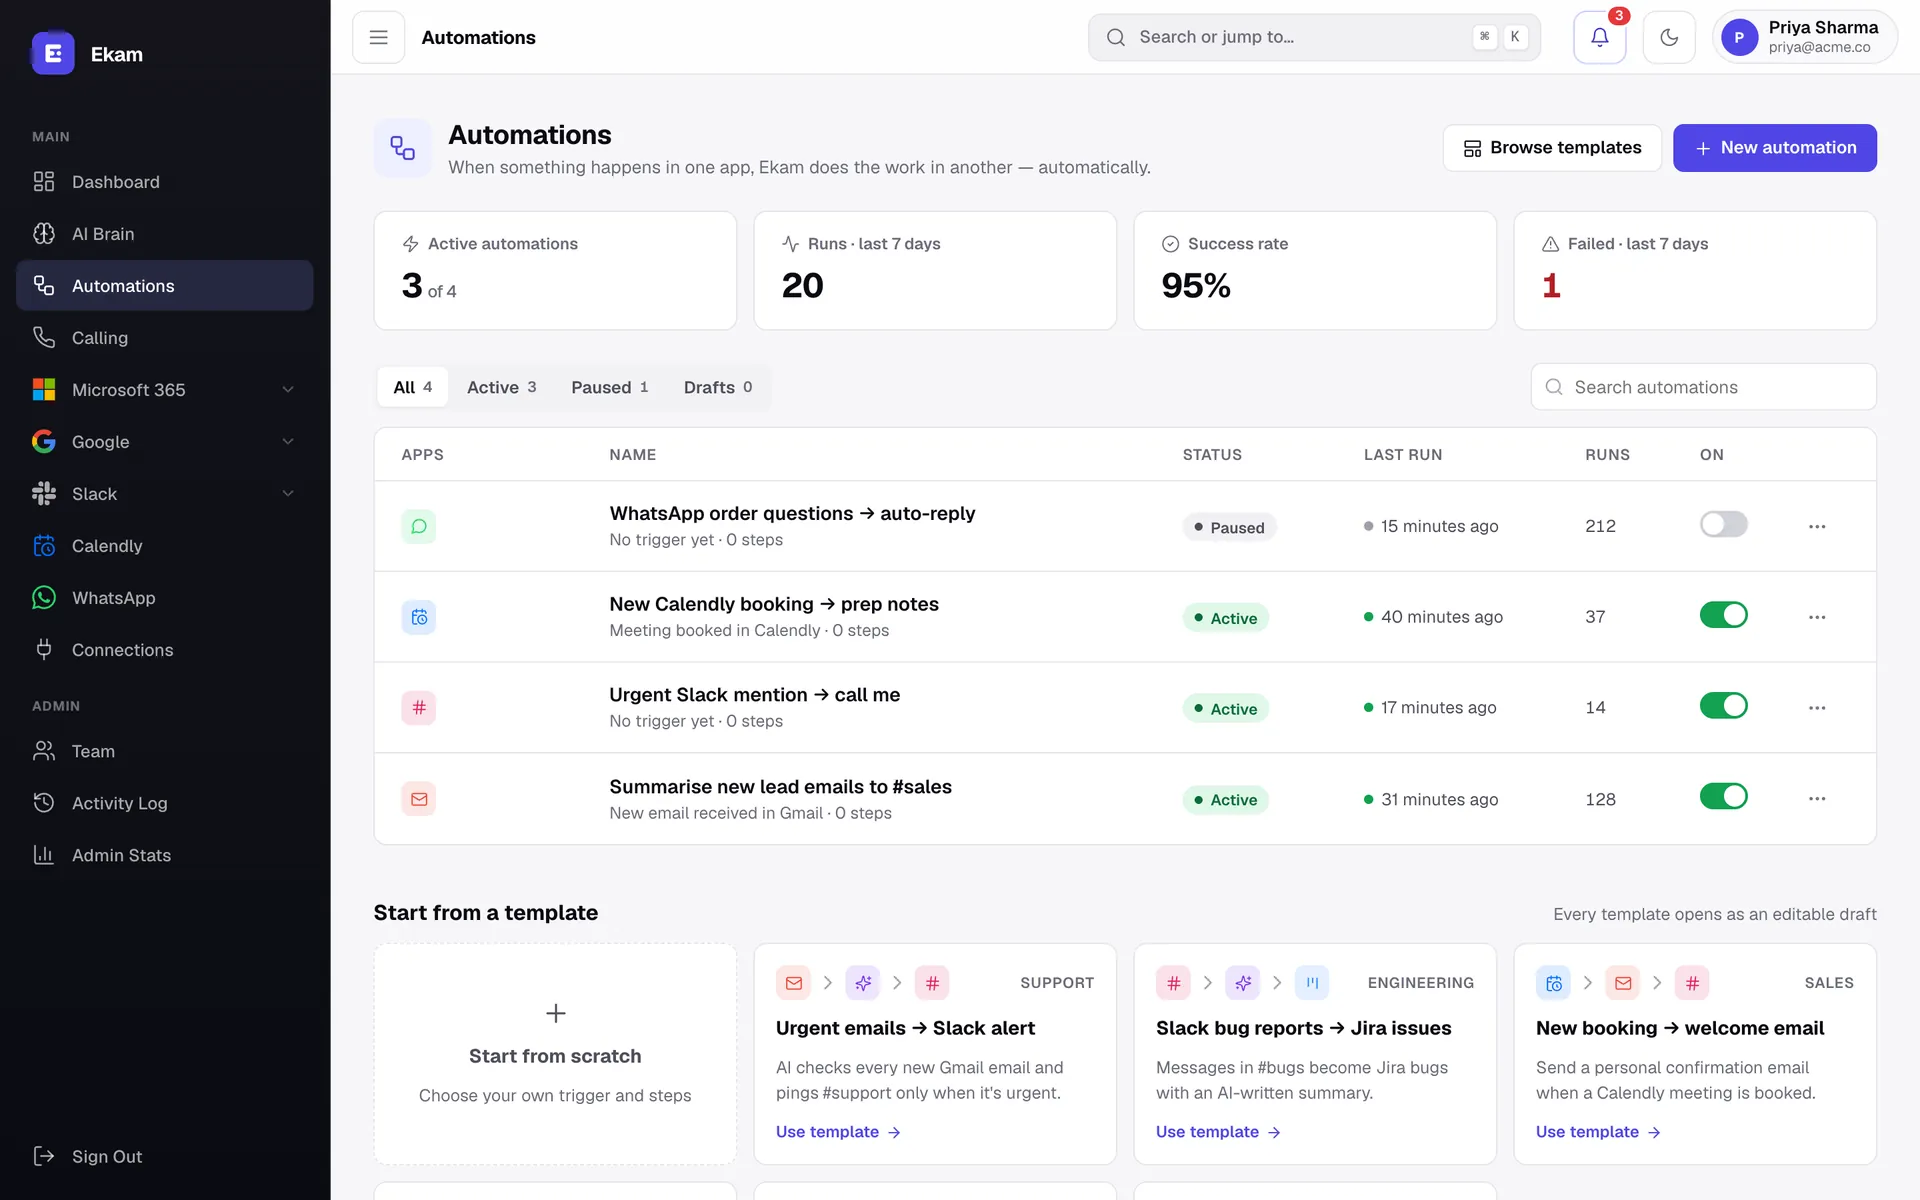
Task: Click Gmail icon in Summarise new lead emails row
Action: 419,799
